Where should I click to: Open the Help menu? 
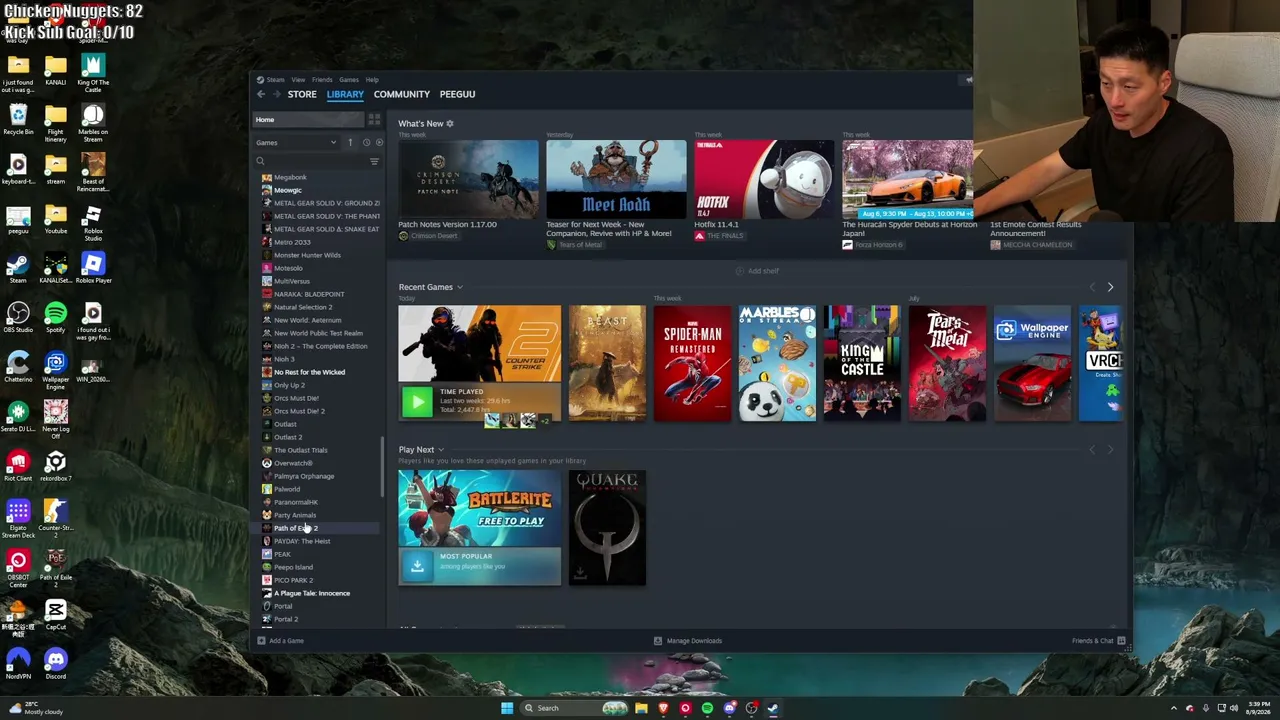pos(372,80)
